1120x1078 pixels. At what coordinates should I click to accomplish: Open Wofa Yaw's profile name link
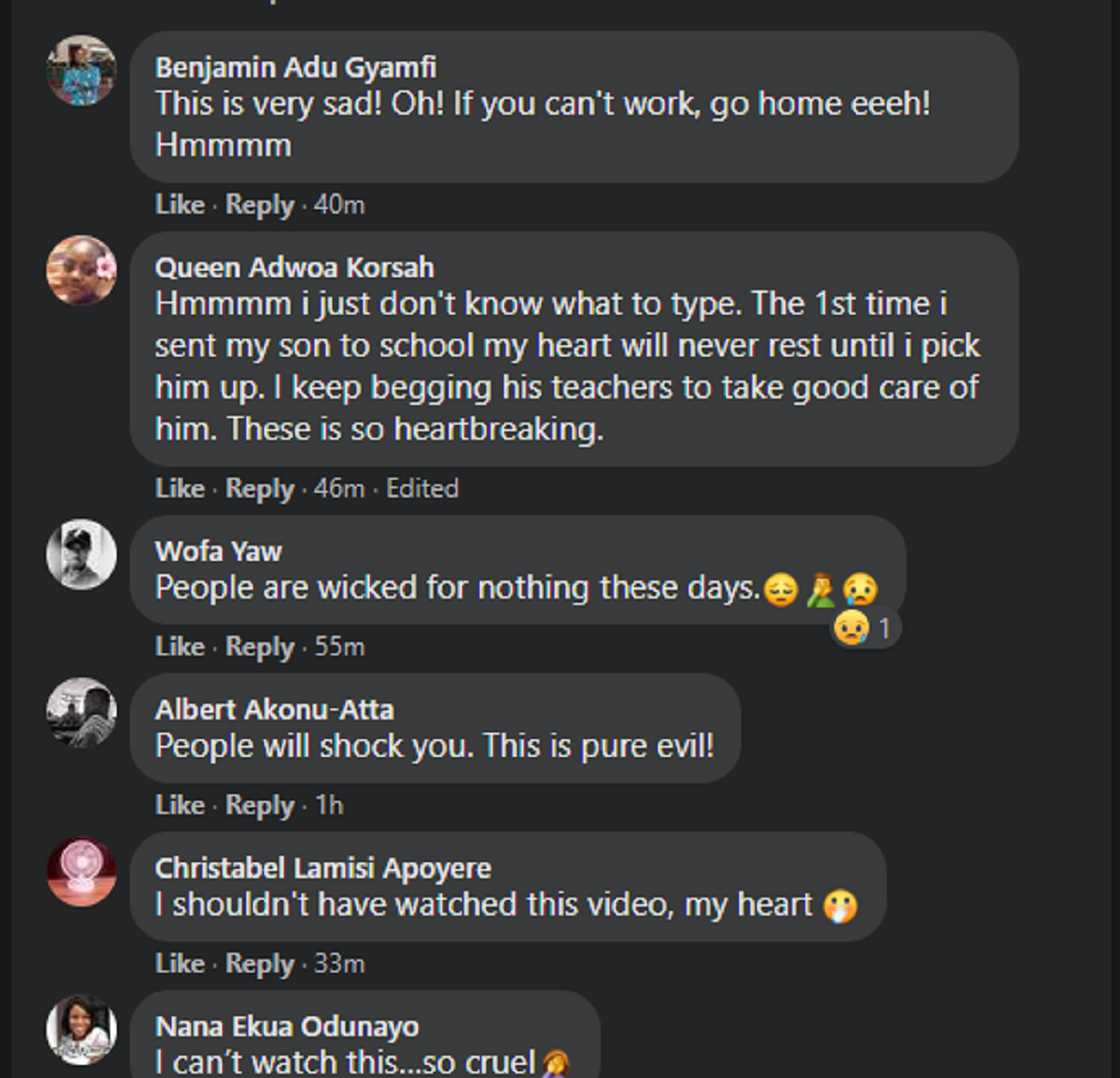click(x=218, y=551)
